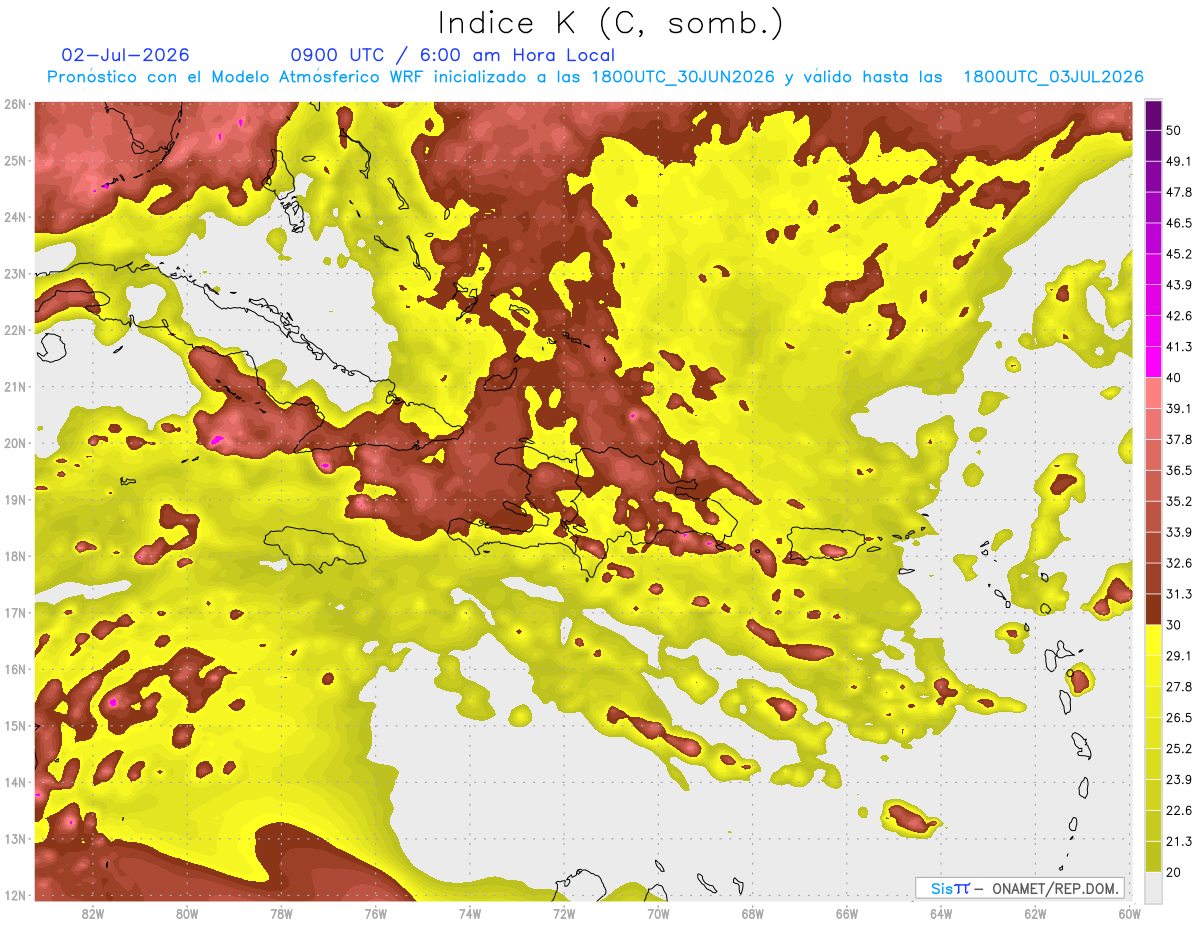
Task: Click the "26N" latitude axis label
Action: coord(15,104)
